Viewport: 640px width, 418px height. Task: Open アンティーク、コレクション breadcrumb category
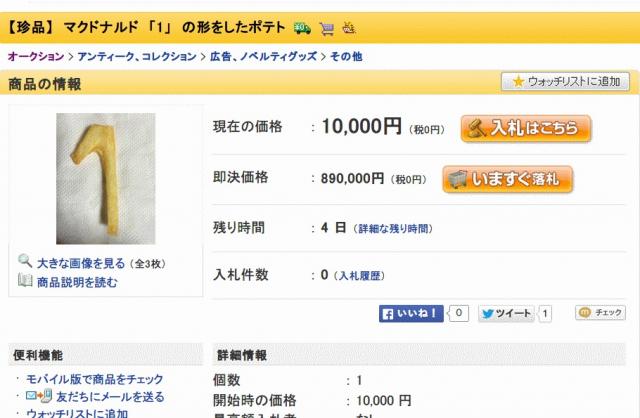tap(137, 56)
